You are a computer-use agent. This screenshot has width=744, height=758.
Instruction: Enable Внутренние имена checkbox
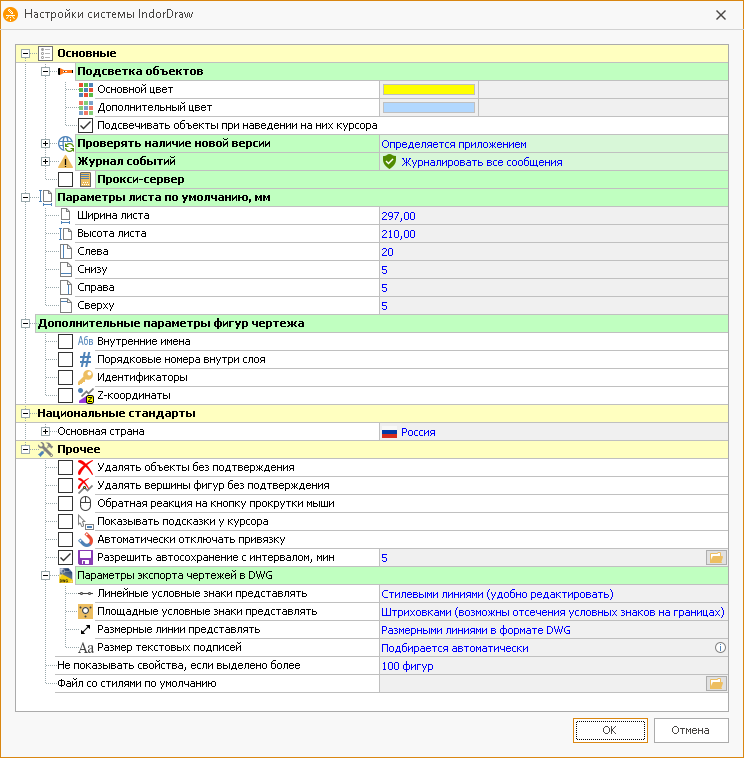[65, 341]
